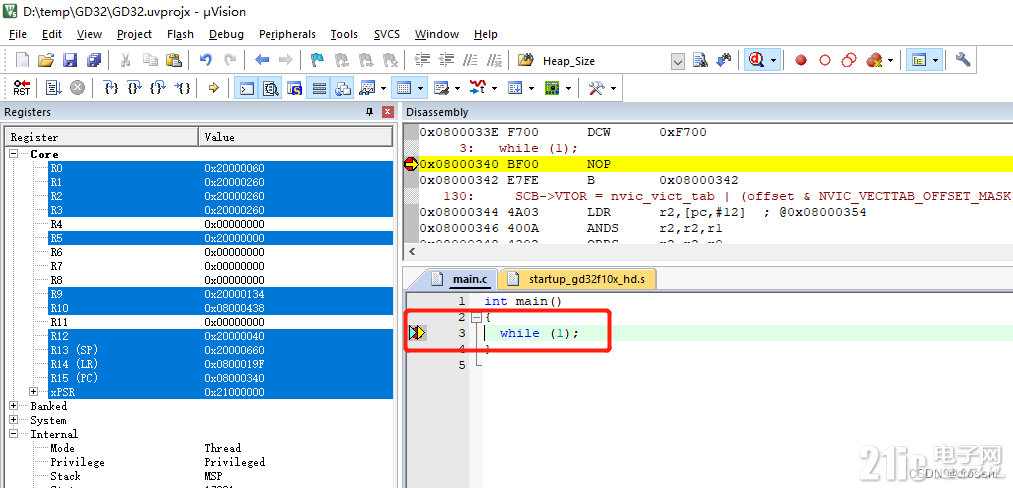Click the Find icon beside the Heap_Size box
This screenshot has height=488, width=1013.
point(700,60)
